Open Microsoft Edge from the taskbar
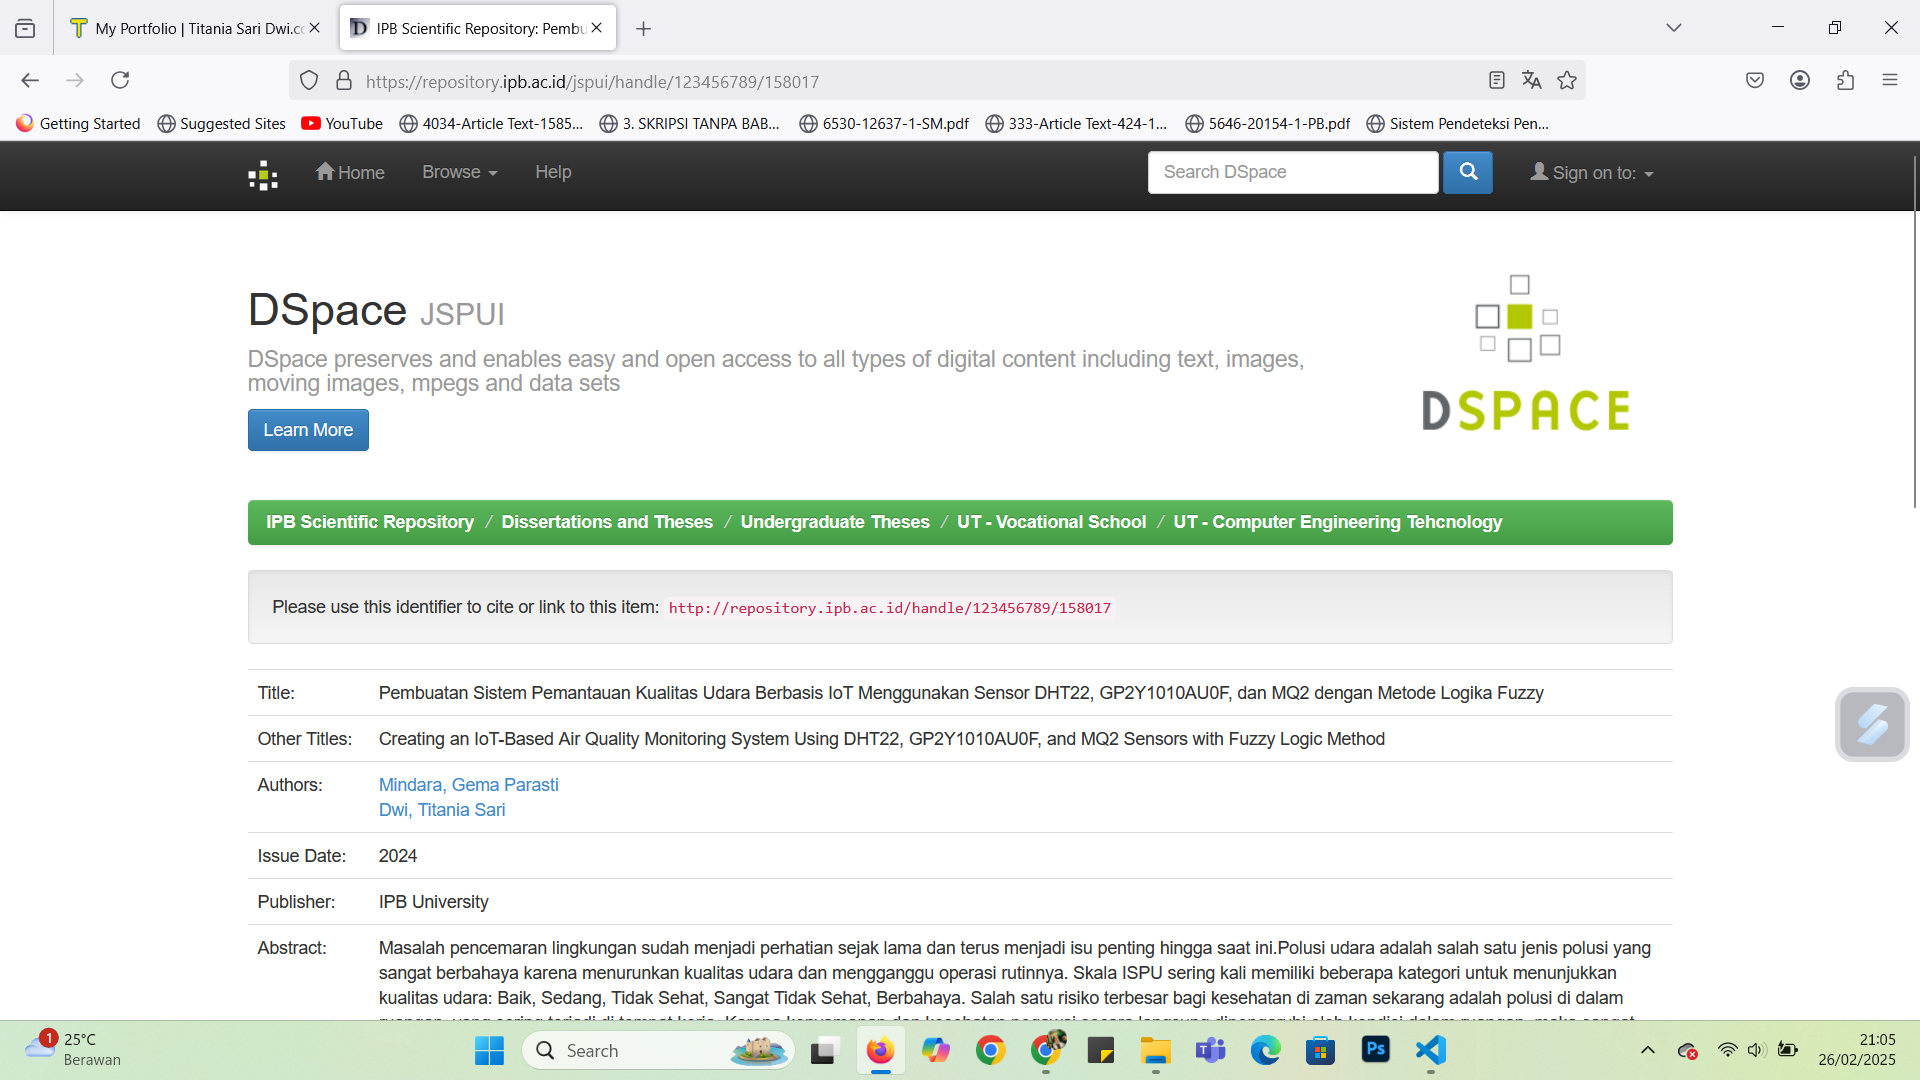Viewport: 1920px width, 1080px height. [x=1265, y=1050]
